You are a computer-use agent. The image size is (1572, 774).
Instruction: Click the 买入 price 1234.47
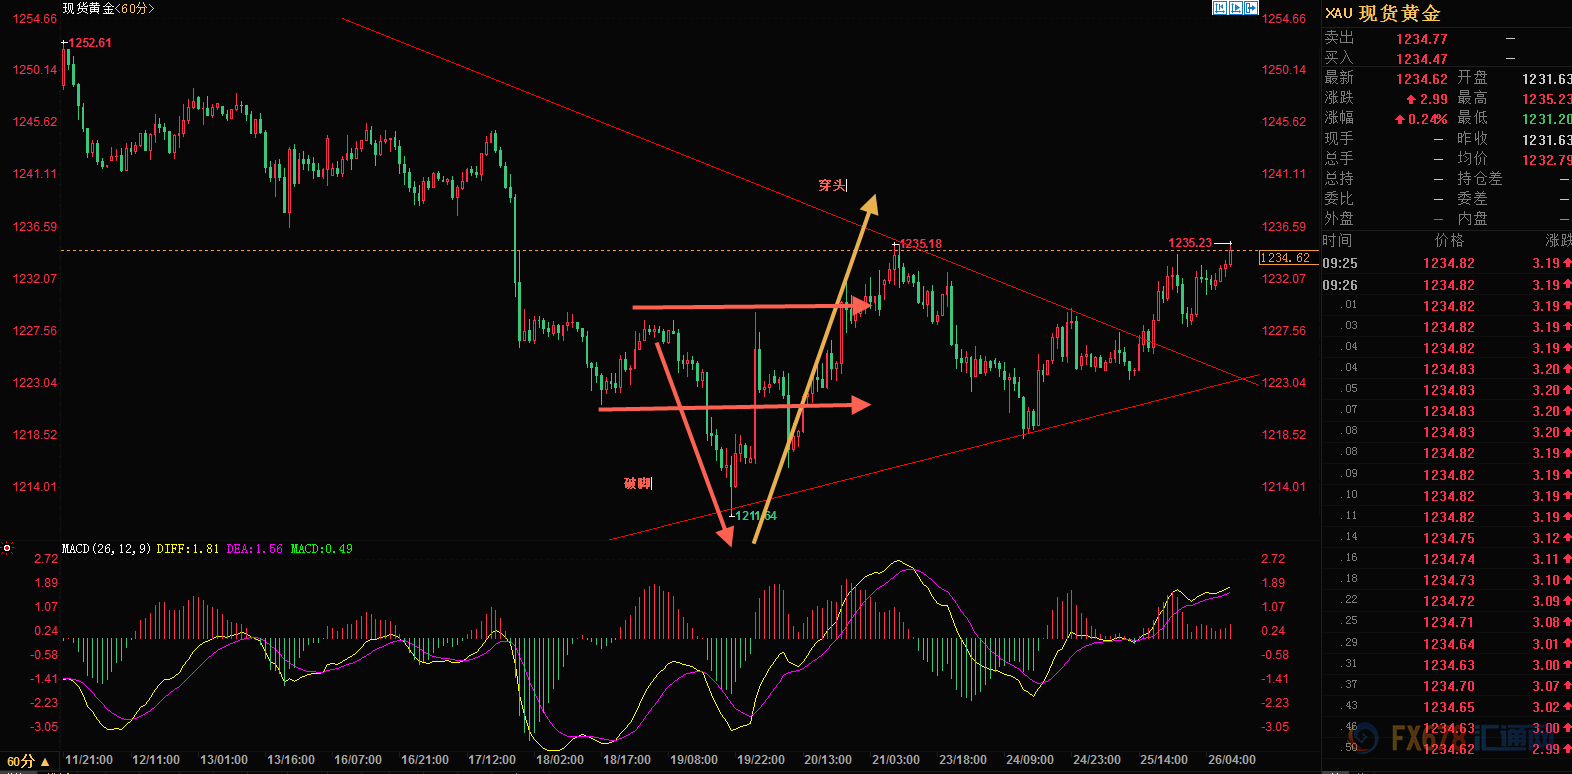pos(1421,59)
